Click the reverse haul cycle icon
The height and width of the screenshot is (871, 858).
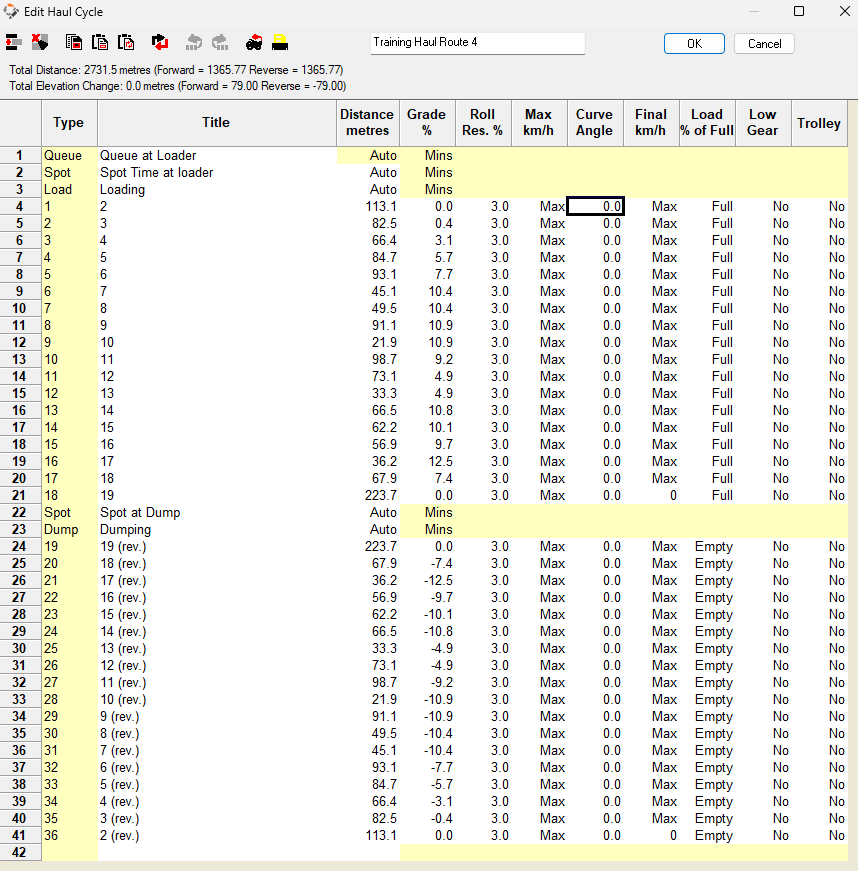159,42
